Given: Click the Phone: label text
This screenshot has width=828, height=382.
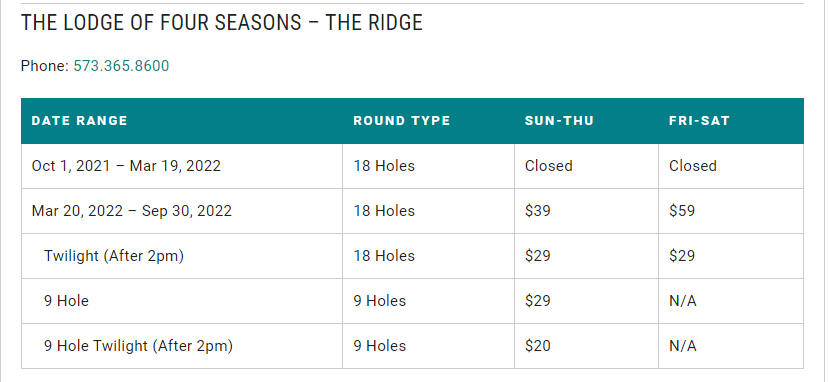Looking at the screenshot, I should tap(45, 66).
